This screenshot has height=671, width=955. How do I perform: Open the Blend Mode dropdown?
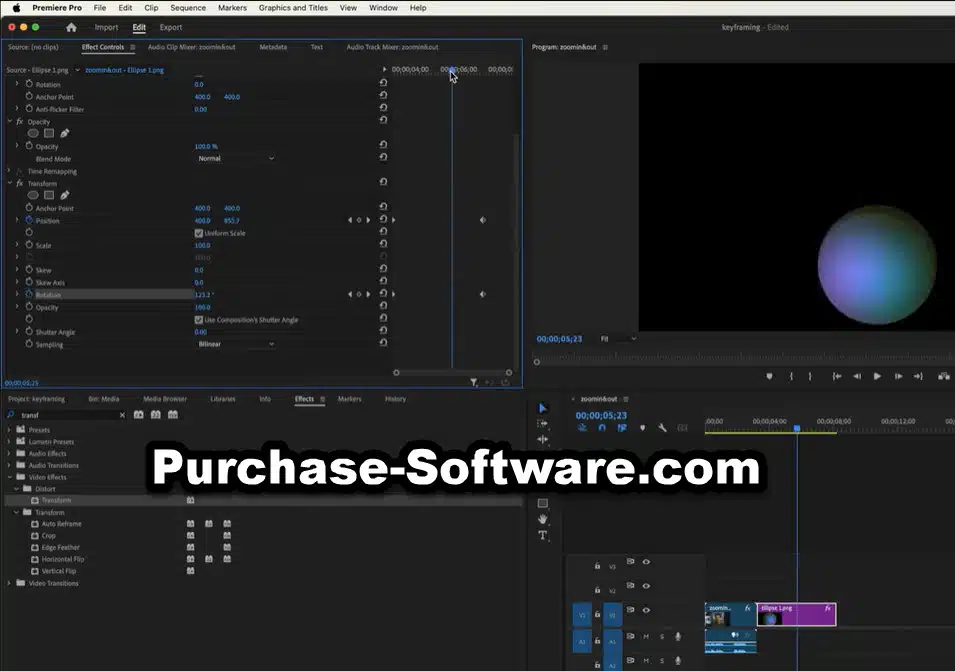(x=236, y=159)
